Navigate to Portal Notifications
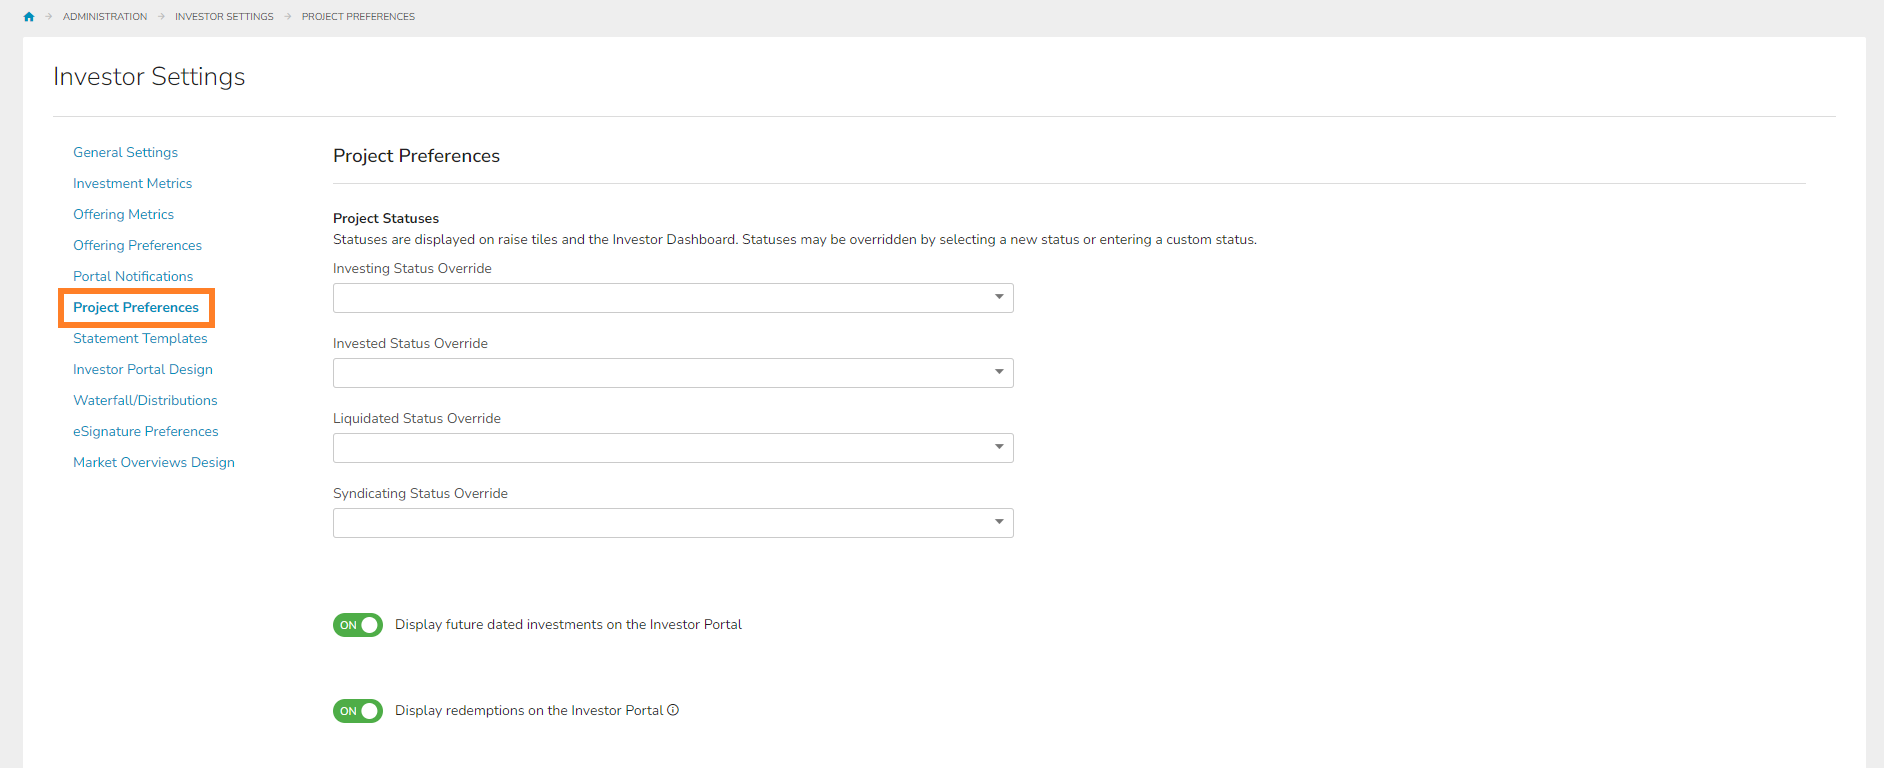The width and height of the screenshot is (1884, 768). point(133,277)
